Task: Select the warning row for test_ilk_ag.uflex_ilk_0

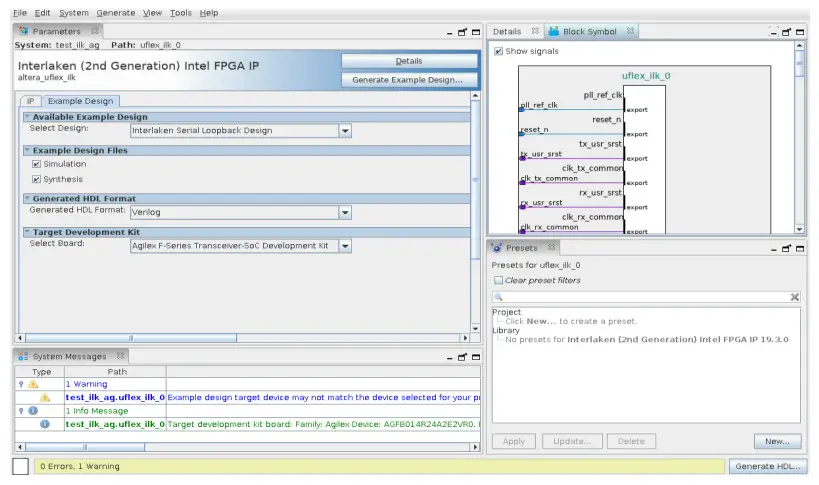Action: 248,398
